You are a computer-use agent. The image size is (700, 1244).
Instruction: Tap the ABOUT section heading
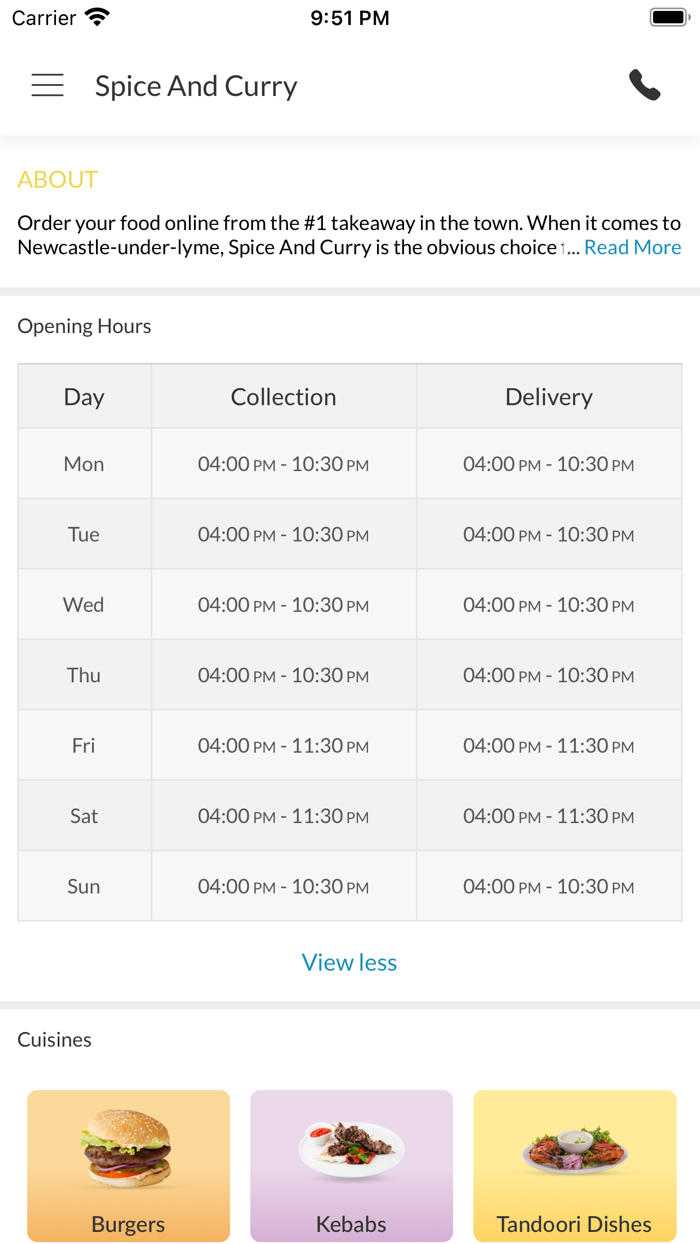click(x=57, y=179)
